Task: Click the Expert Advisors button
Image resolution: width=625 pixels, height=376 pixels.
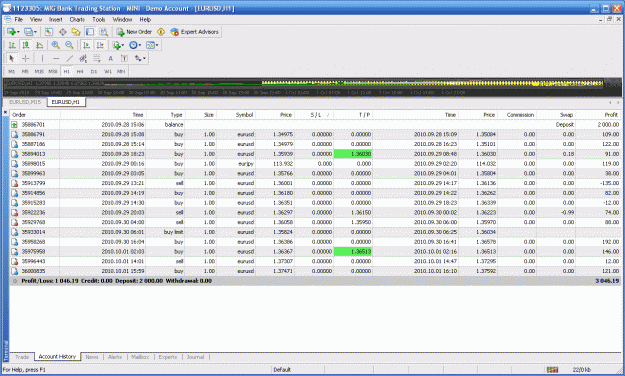Action: pos(195,32)
